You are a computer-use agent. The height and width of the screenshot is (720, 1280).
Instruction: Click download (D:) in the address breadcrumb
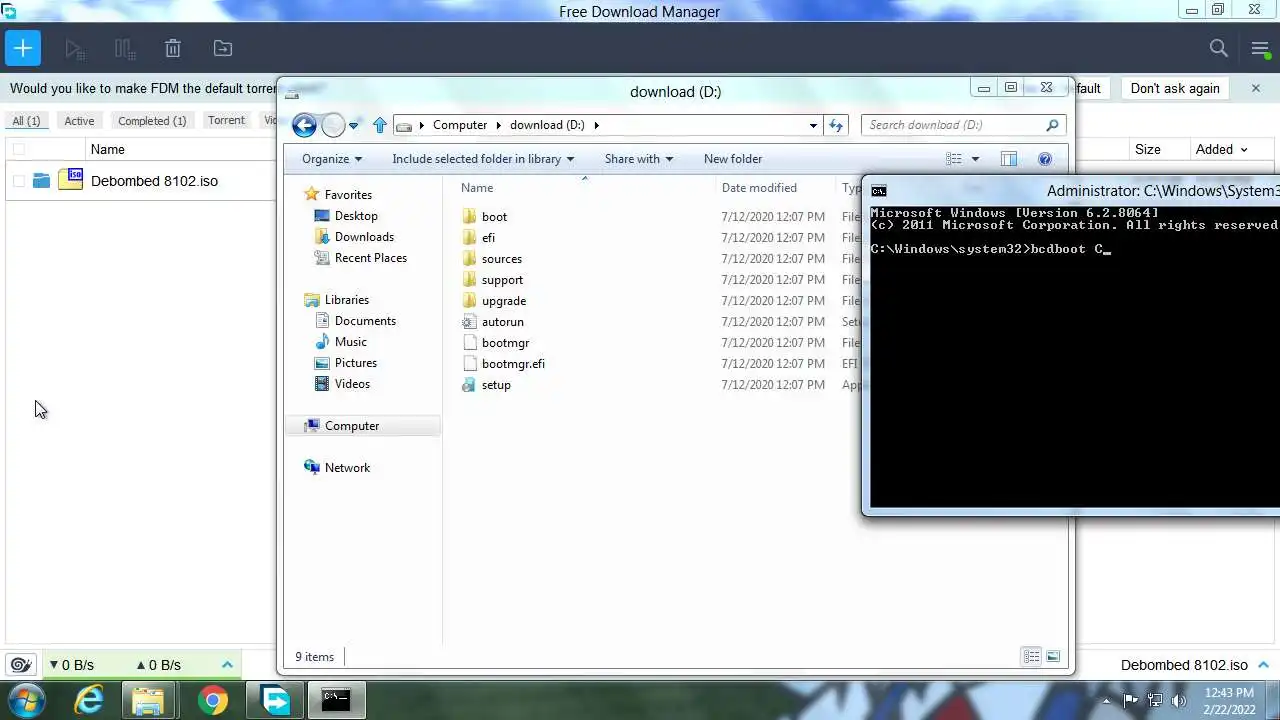click(547, 125)
